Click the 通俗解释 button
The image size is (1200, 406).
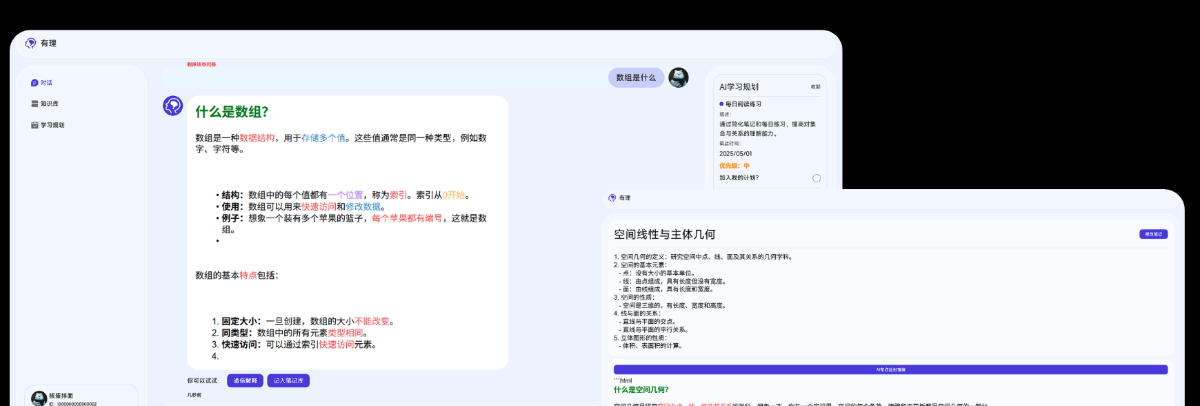(245, 380)
